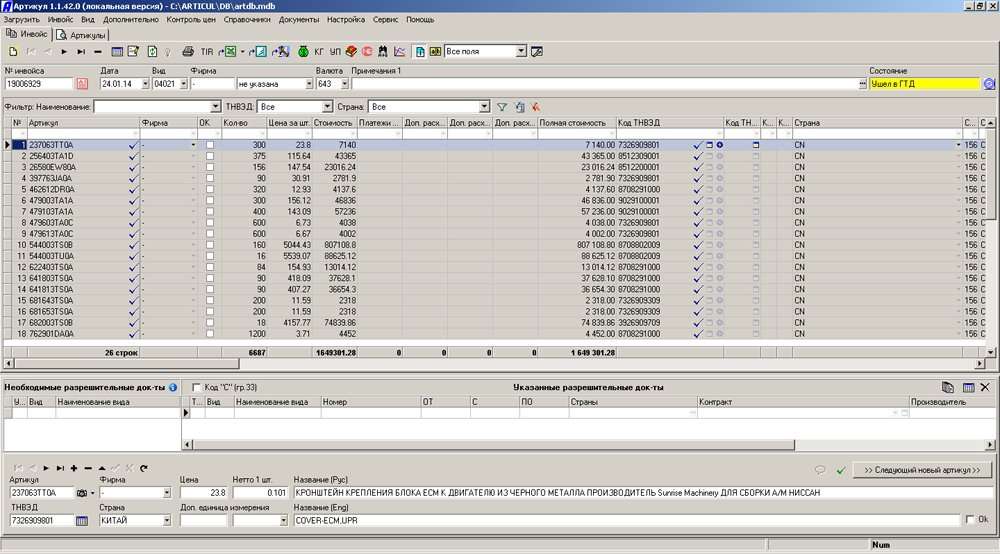Click the plus add-record icon in bottom navigator
This screenshot has width=1000, height=554.
pyautogui.click(x=74, y=469)
